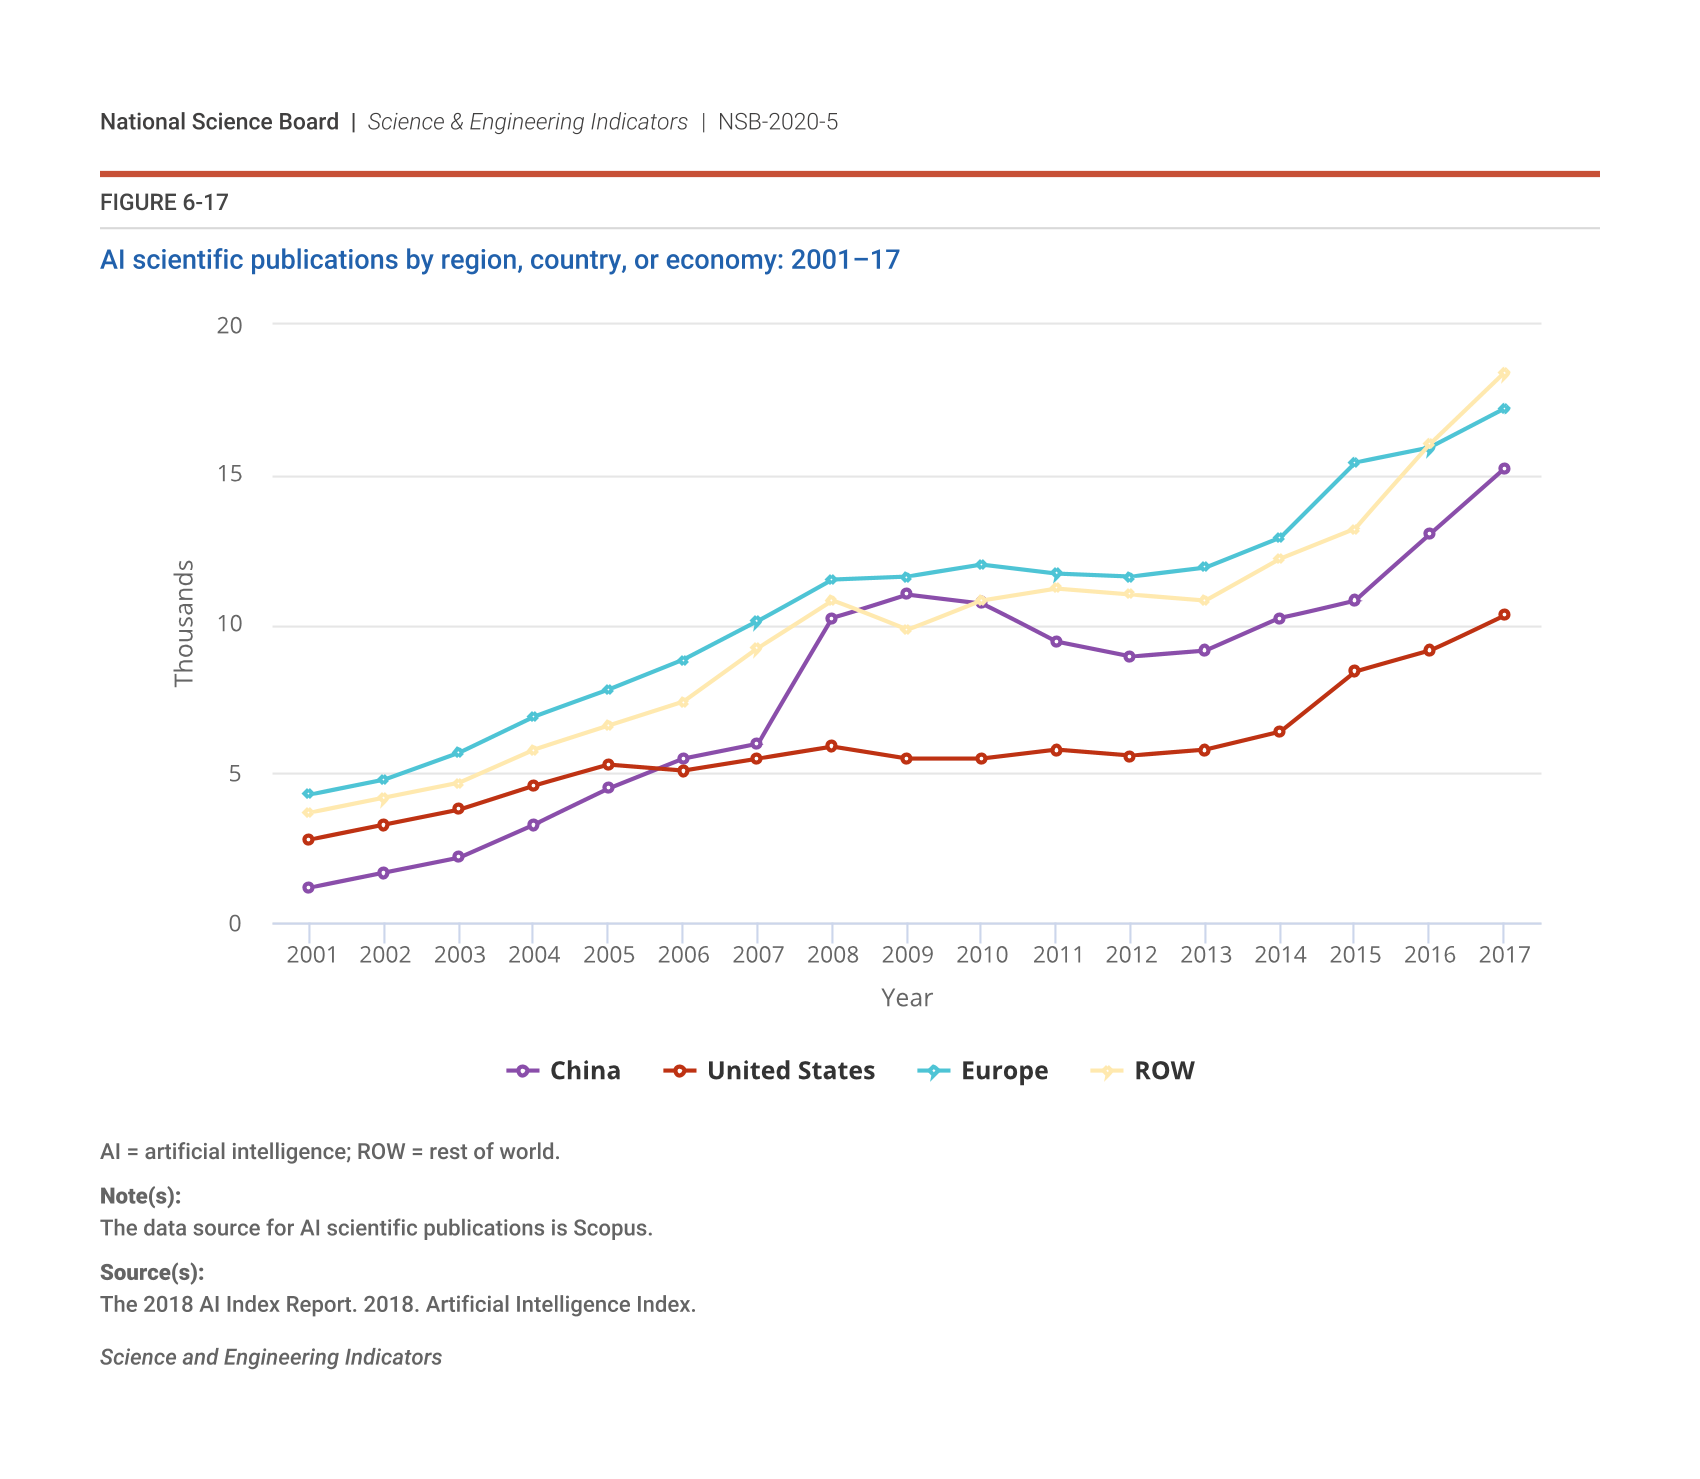
Task: Click the 2010 label on the x-axis
Action: tap(981, 955)
